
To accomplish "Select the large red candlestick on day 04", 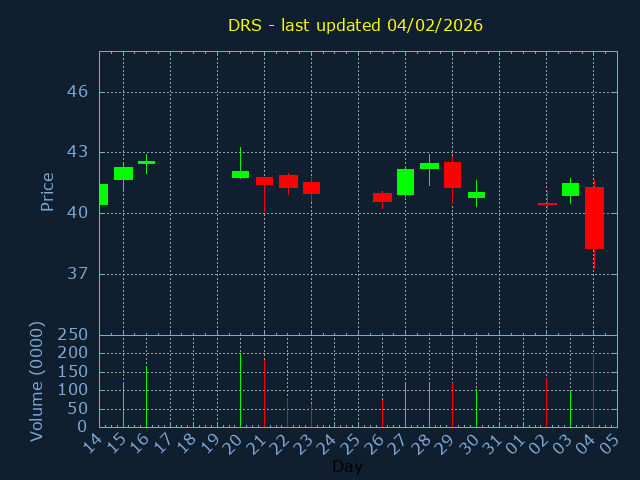I will (x=594, y=218).
